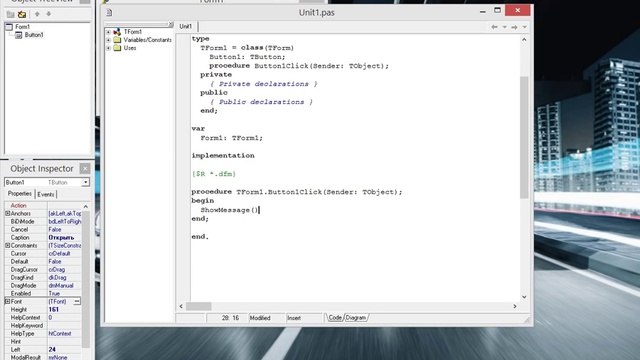This screenshot has height=360, width=640.
Task: Open the Button1 TButton component selector dropdown
Action: coord(85,182)
